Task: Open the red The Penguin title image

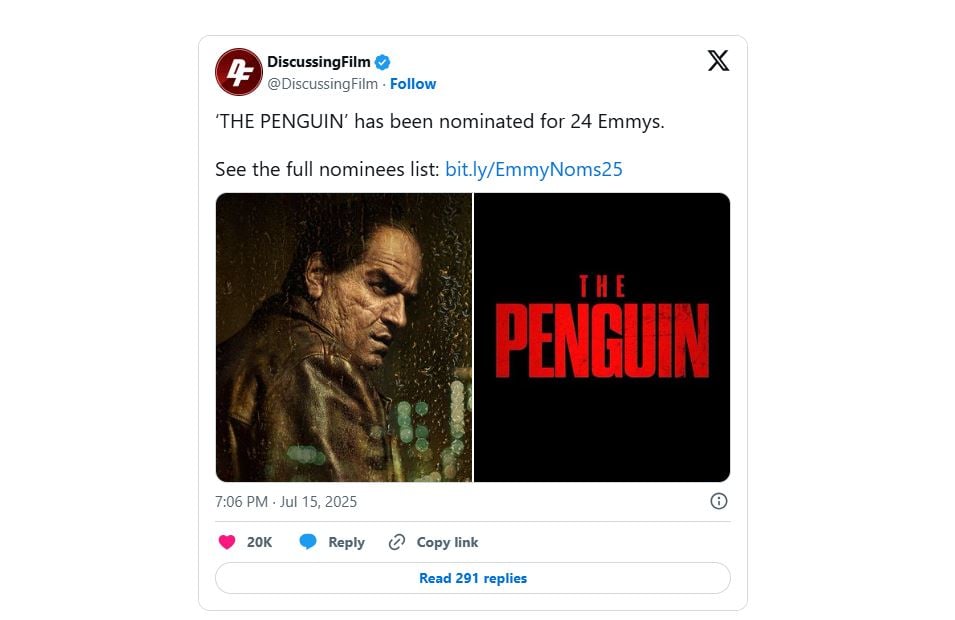Action: click(x=602, y=337)
